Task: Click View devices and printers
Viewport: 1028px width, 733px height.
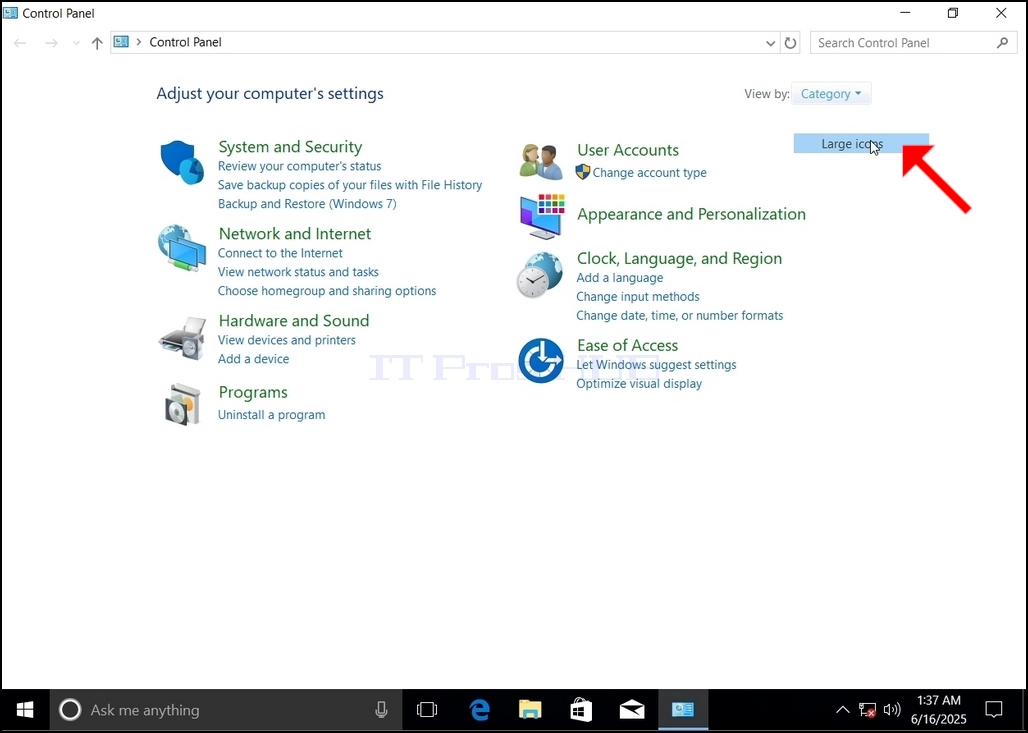Action: [287, 340]
